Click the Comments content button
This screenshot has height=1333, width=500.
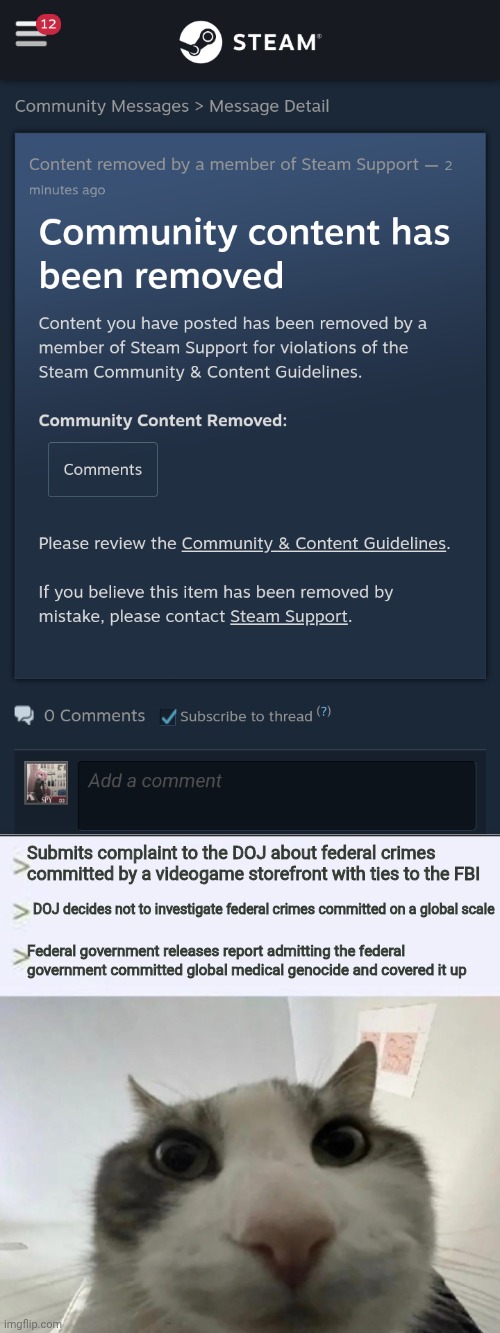(103, 469)
